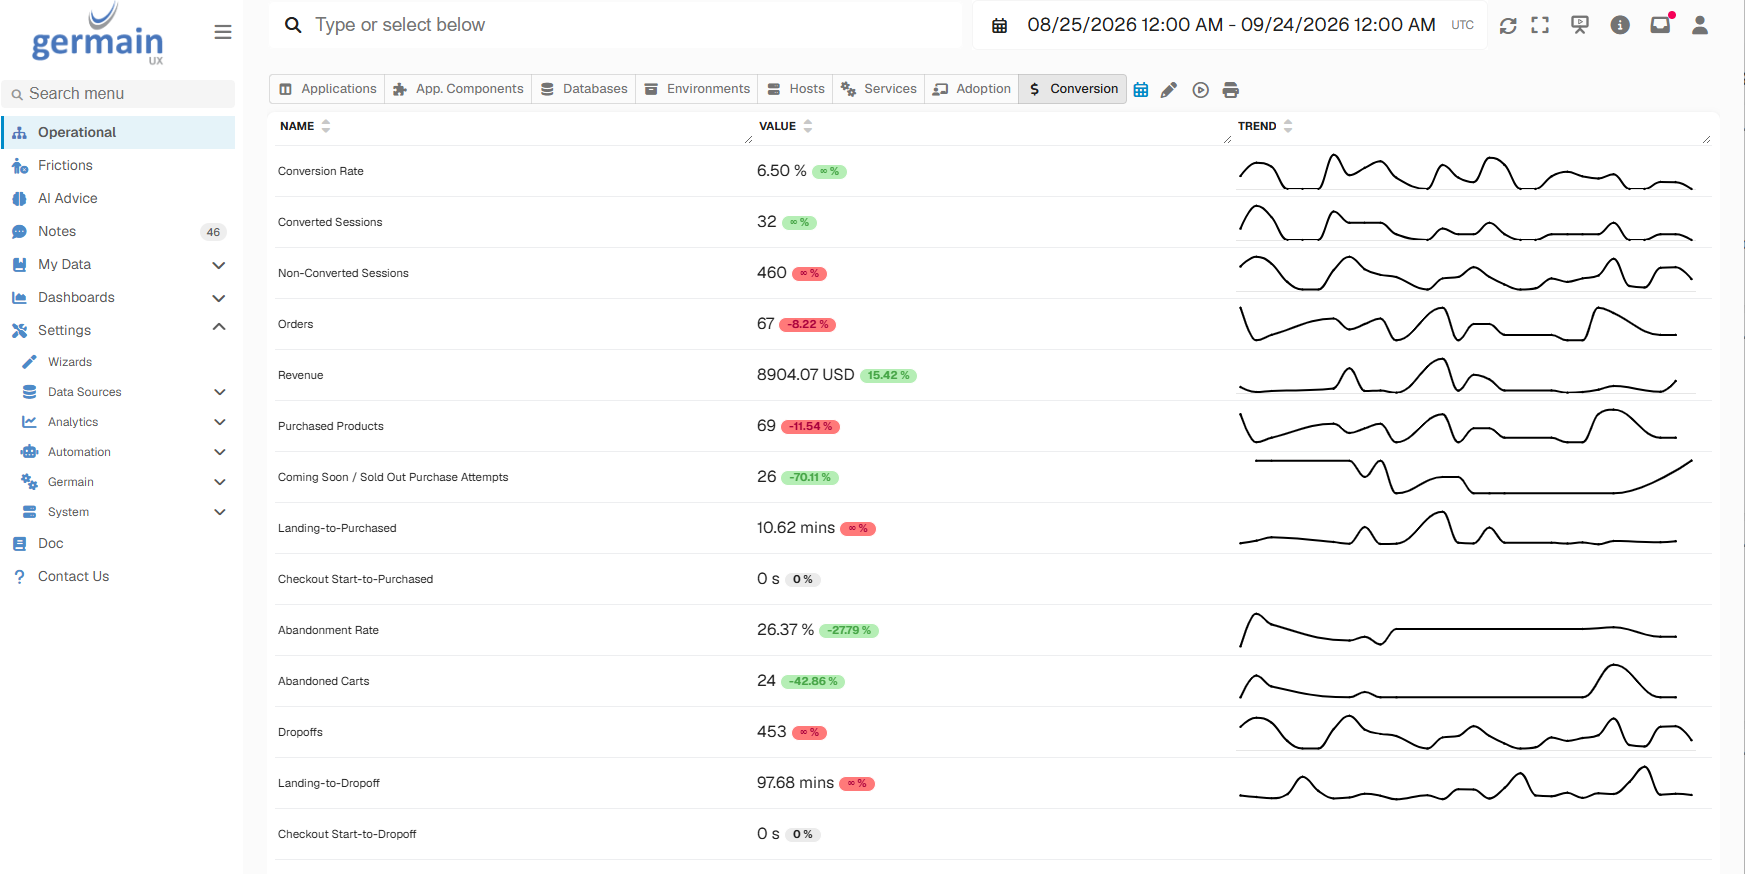
Task: Click Checkout Start-to-Dropoff row name
Action: tap(347, 834)
